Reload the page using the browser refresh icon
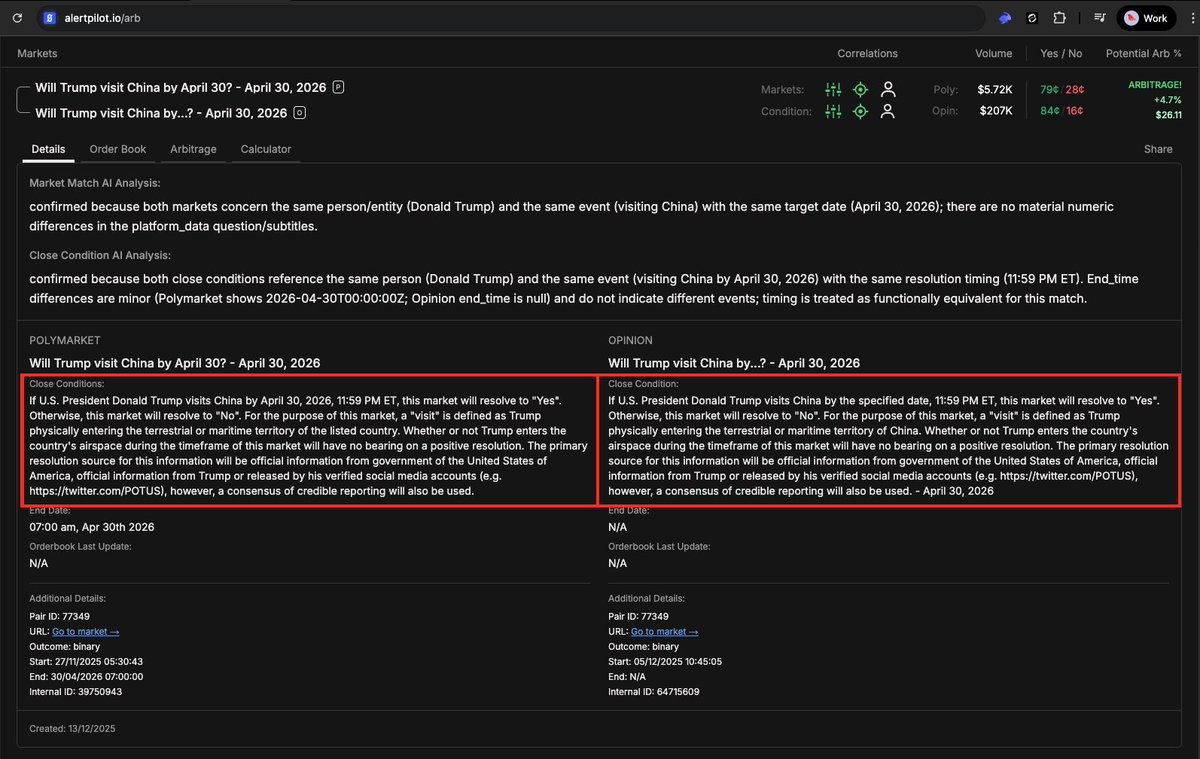This screenshot has height=759, width=1200. pos(17,18)
